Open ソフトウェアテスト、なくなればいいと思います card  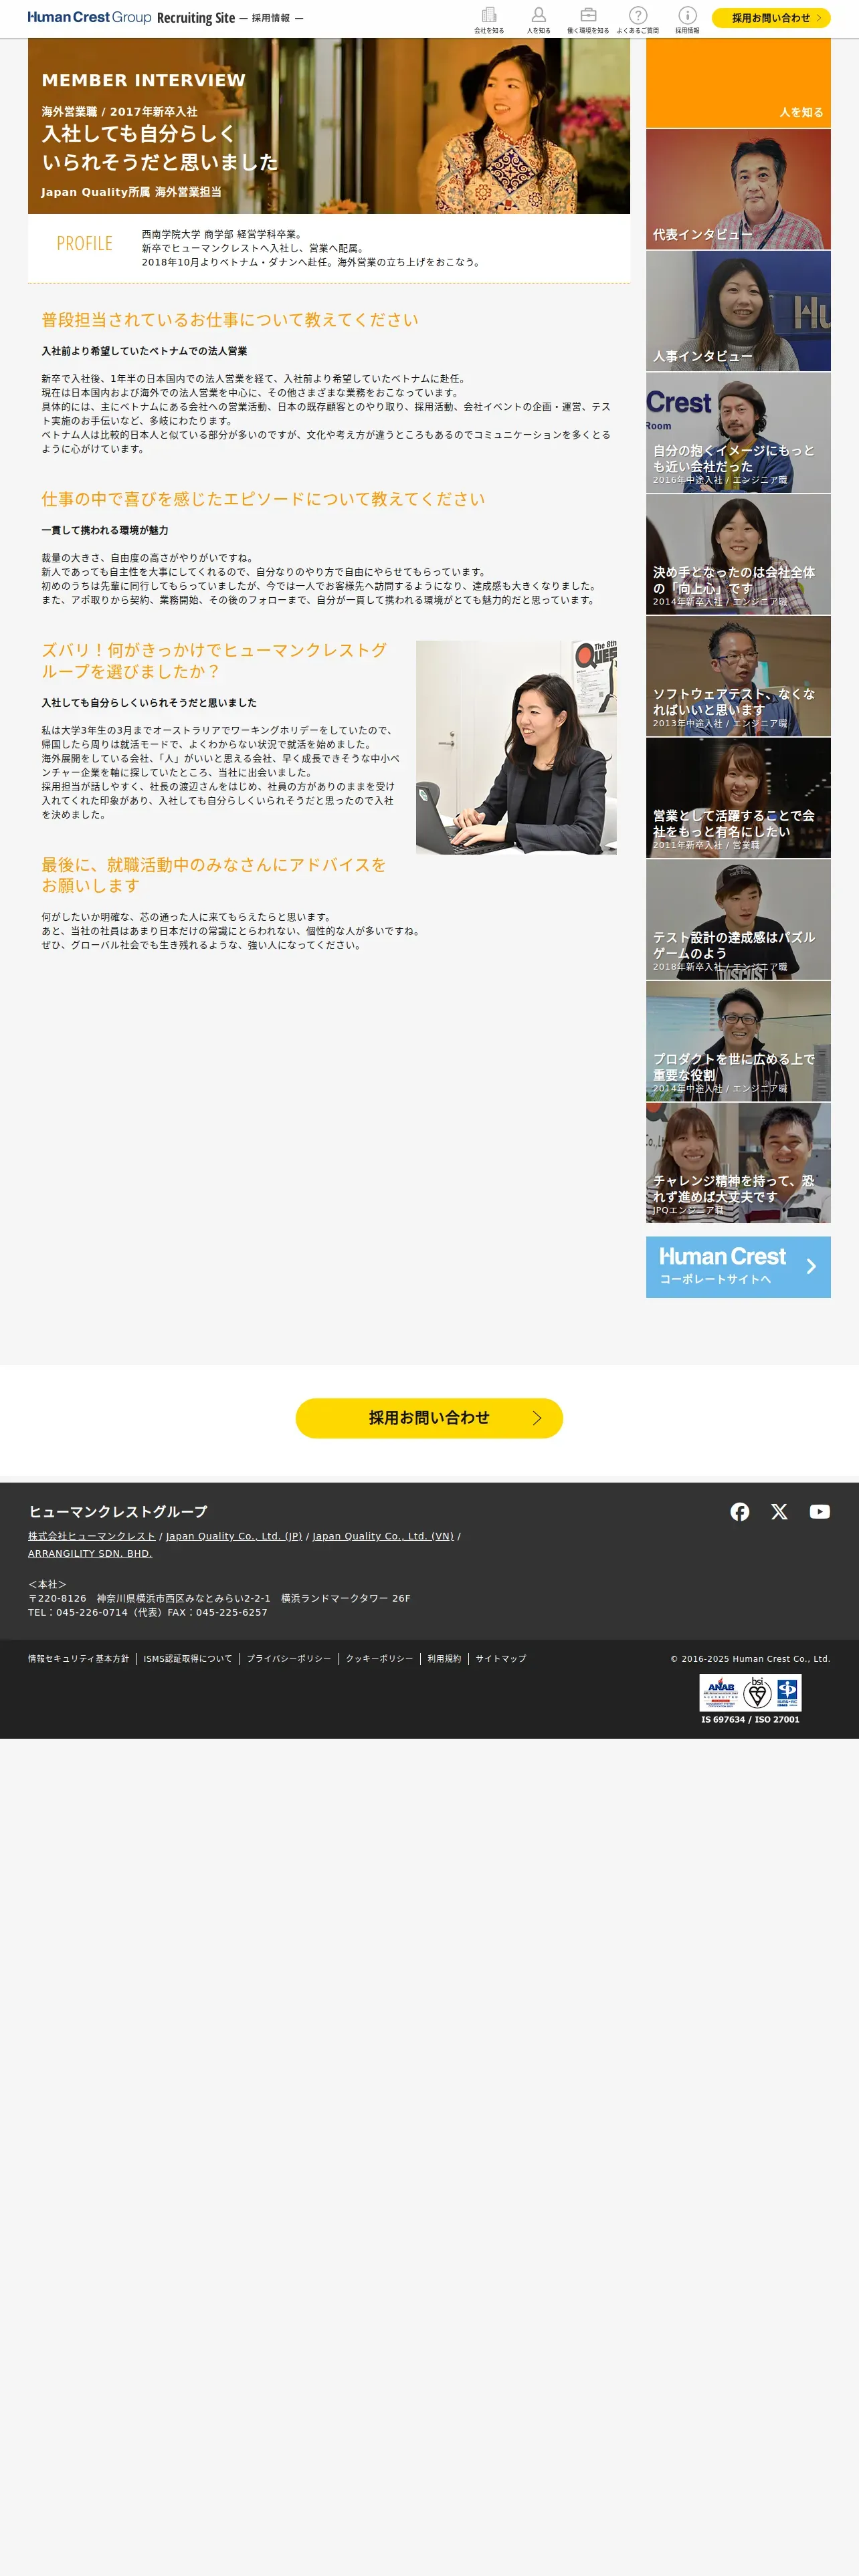pos(738,676)
